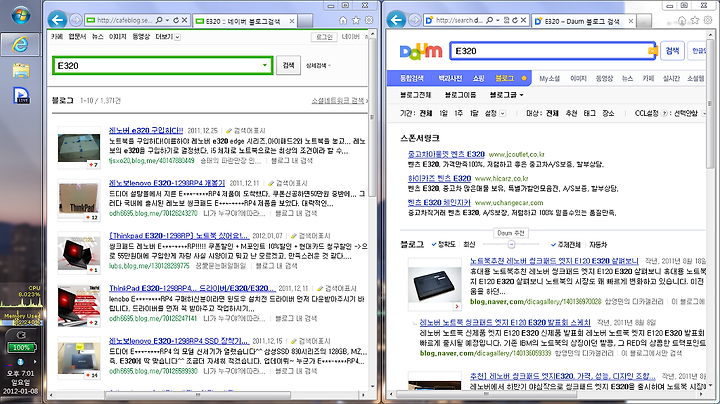
Task: Open Internet Explorer from the taskbar
Action: pyautogui.click(x=20, y=44)
